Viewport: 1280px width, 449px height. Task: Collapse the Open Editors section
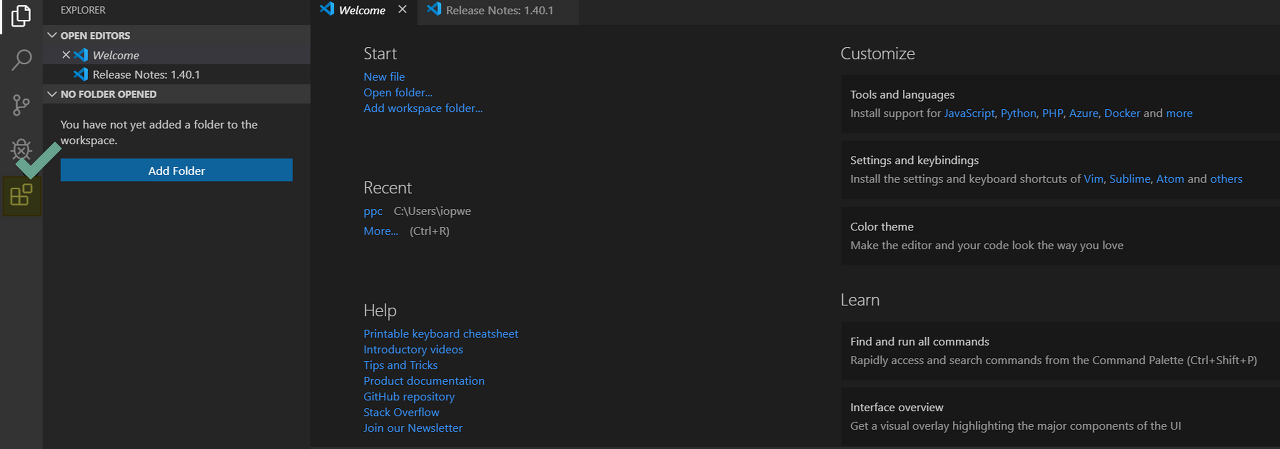[176, 35]
